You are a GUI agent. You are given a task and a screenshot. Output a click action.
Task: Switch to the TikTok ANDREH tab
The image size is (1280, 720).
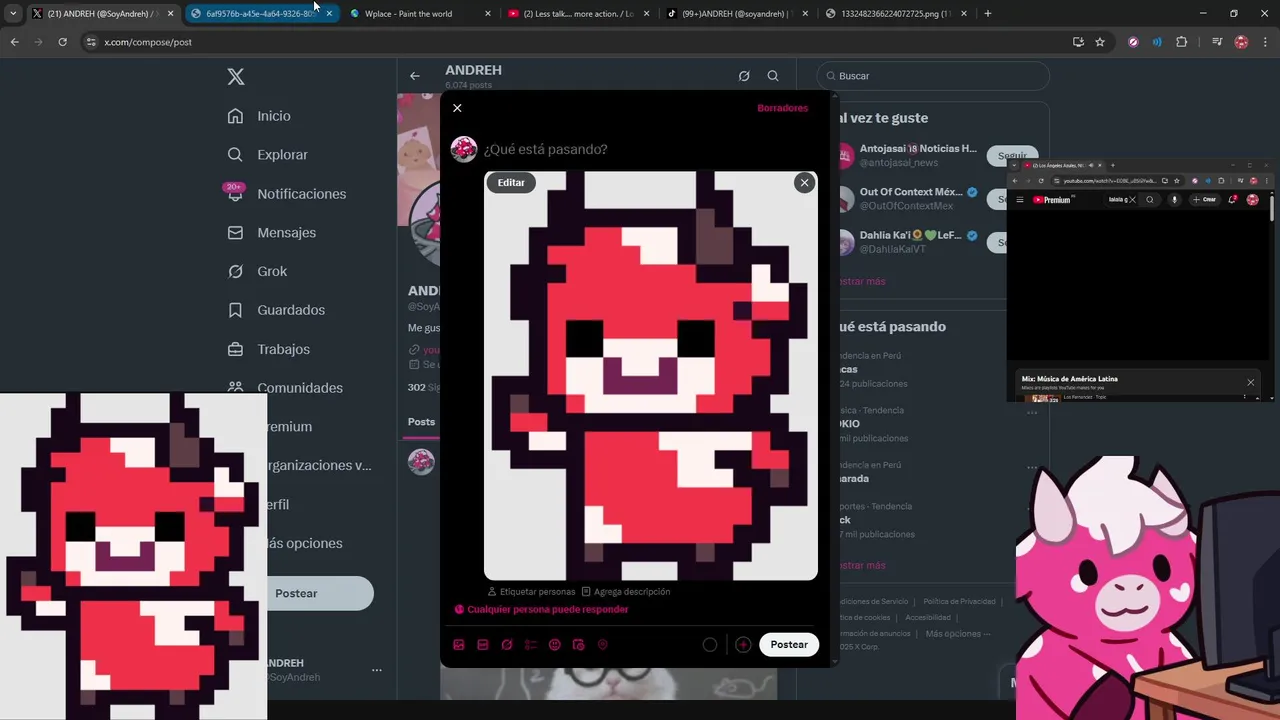click(735, 14)
